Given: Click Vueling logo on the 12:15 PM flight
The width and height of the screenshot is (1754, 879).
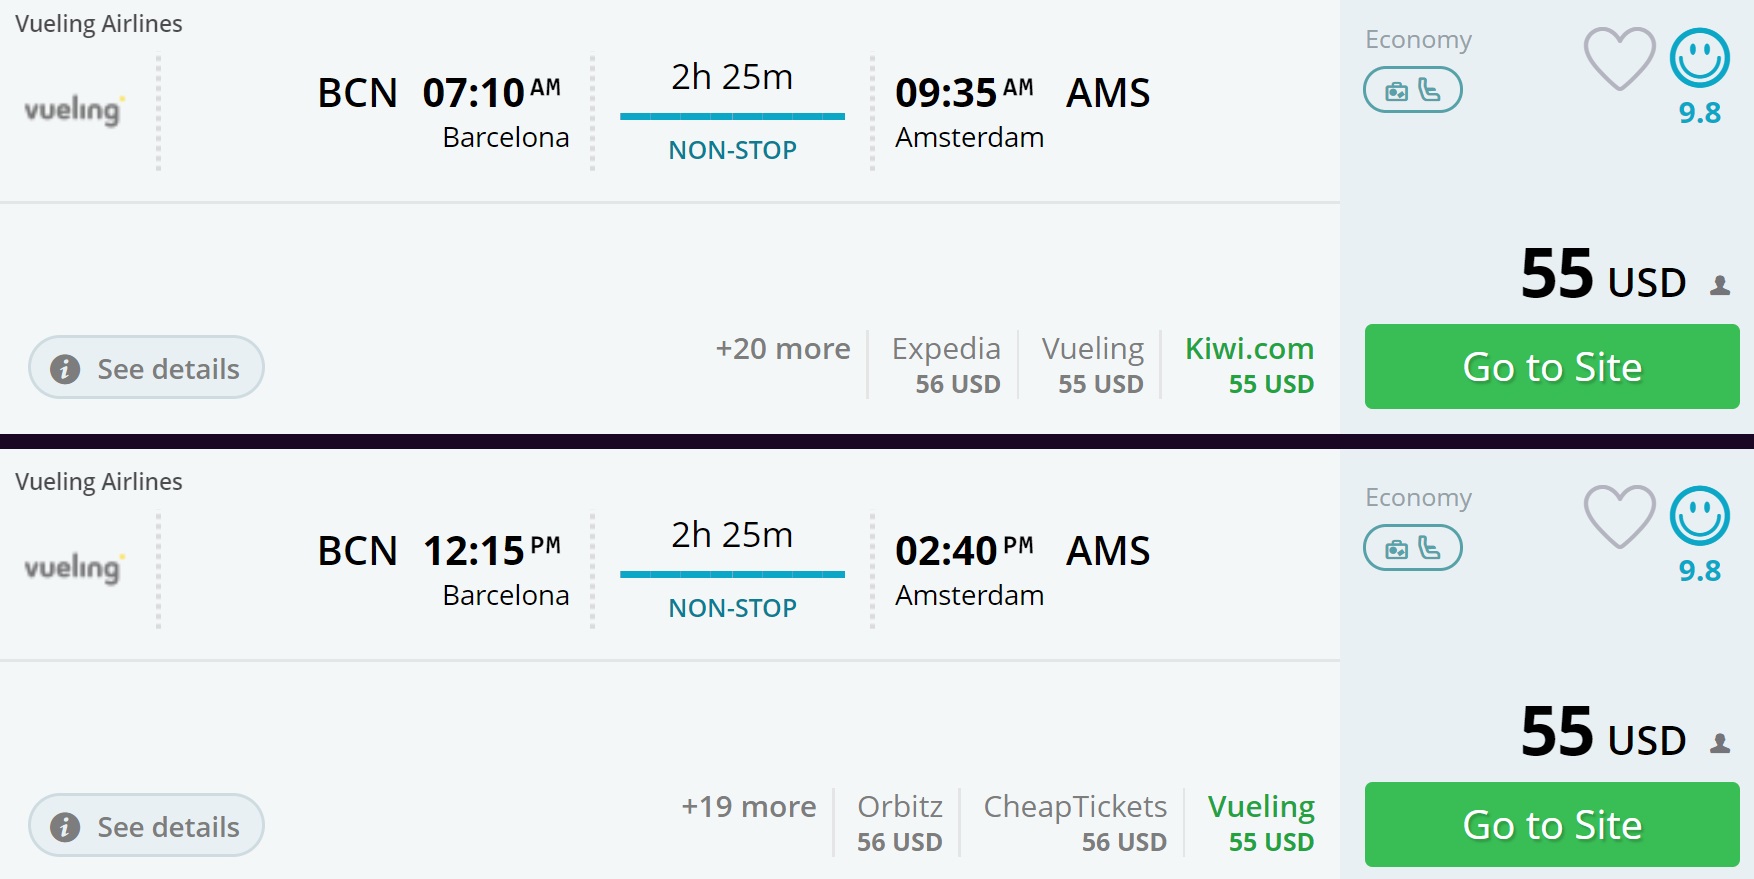Looking at the screenshot, I should tap(74, 568).
